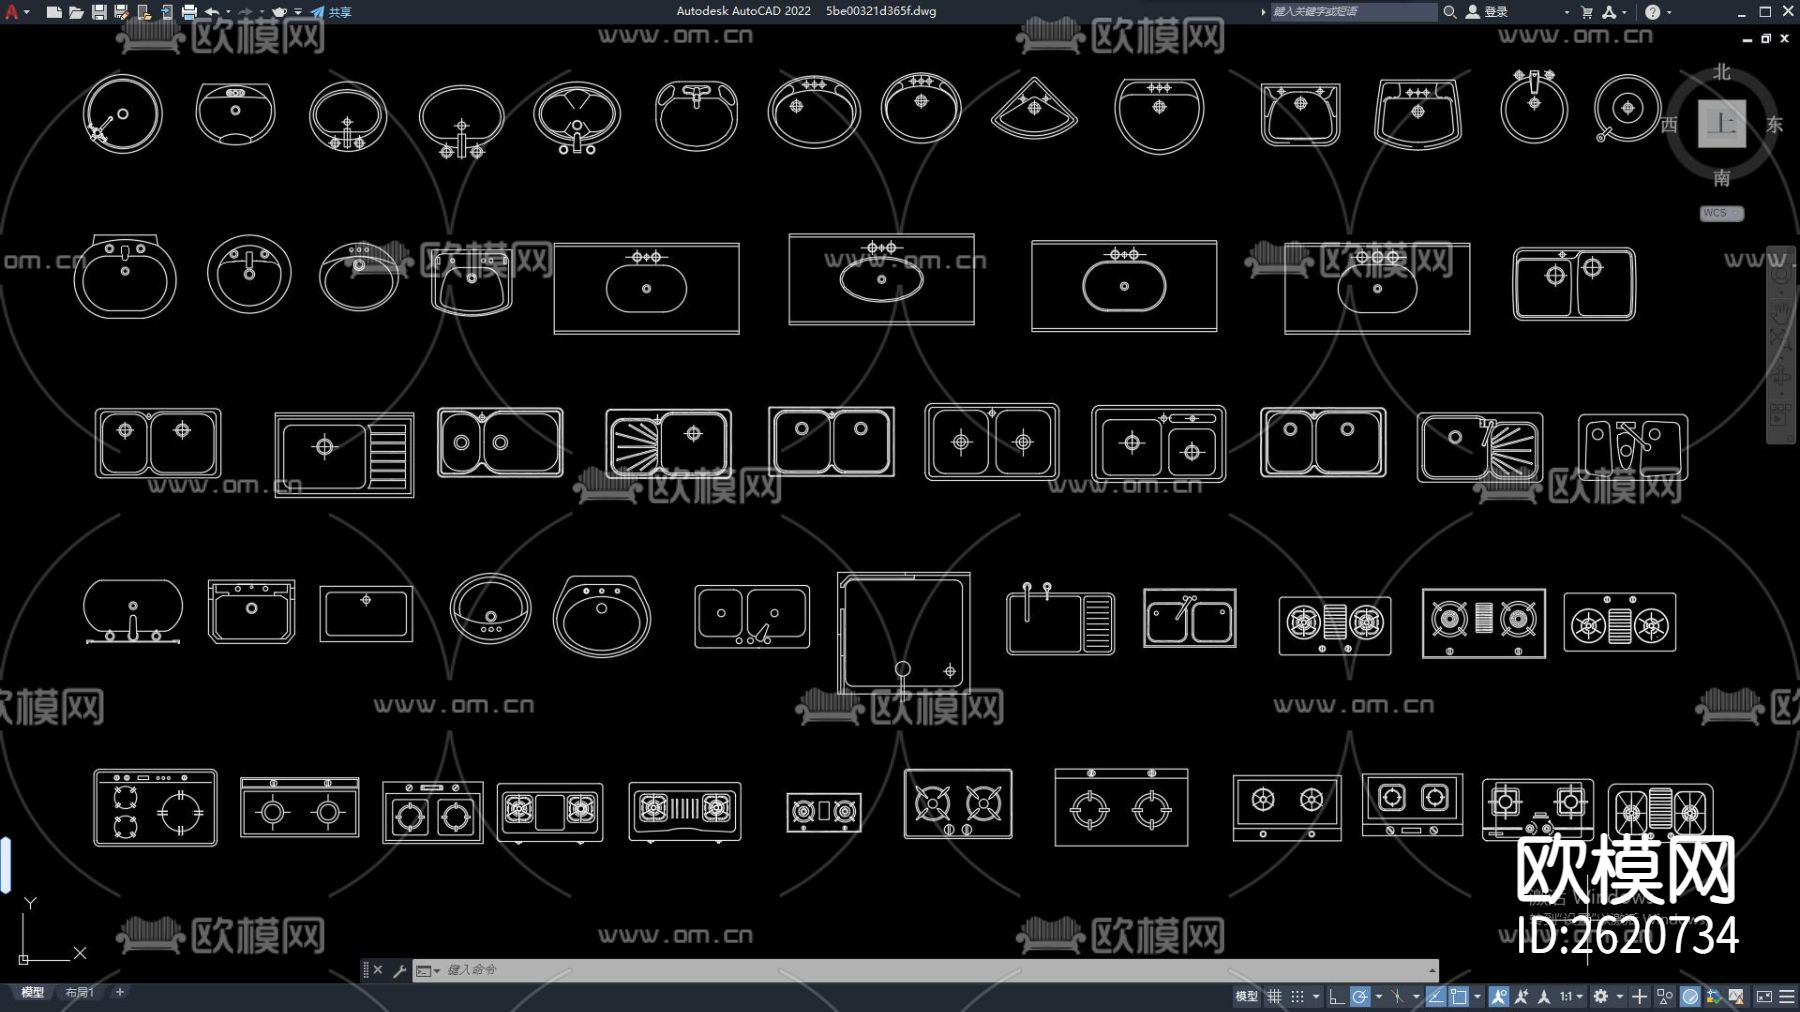1800x1012 pixels.
Task: Toggle annotation objects visibility
Action: pos(1498,996)
